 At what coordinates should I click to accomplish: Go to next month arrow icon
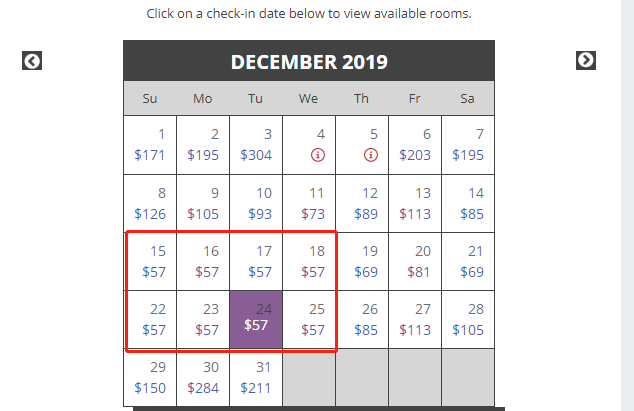click(x=586, y=60)
